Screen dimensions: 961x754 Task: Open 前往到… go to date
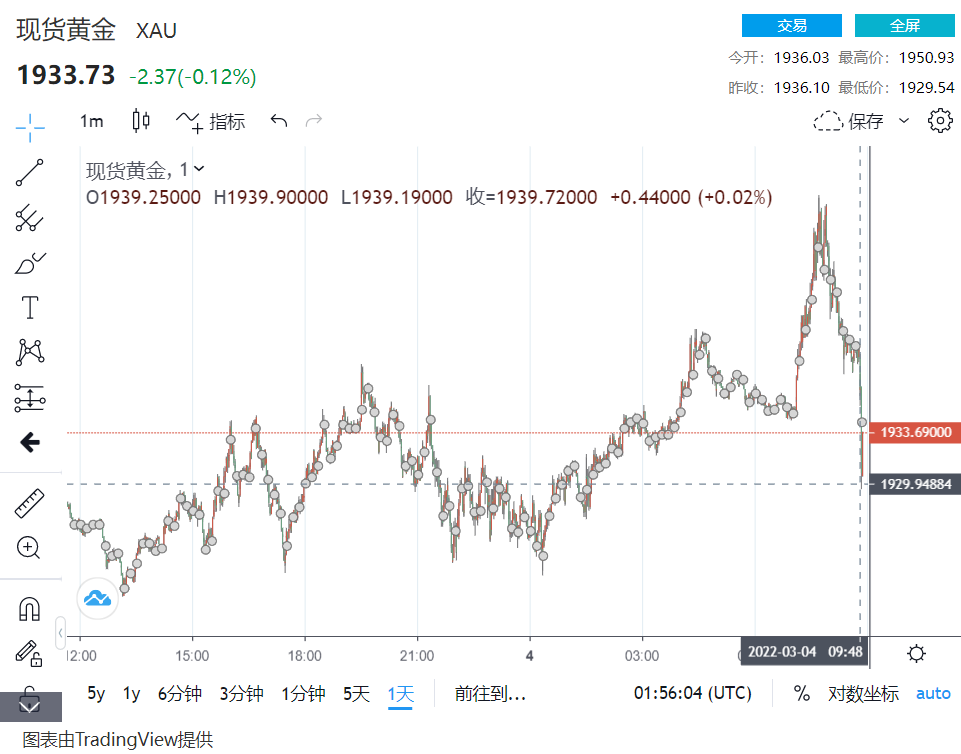[490, 693]
